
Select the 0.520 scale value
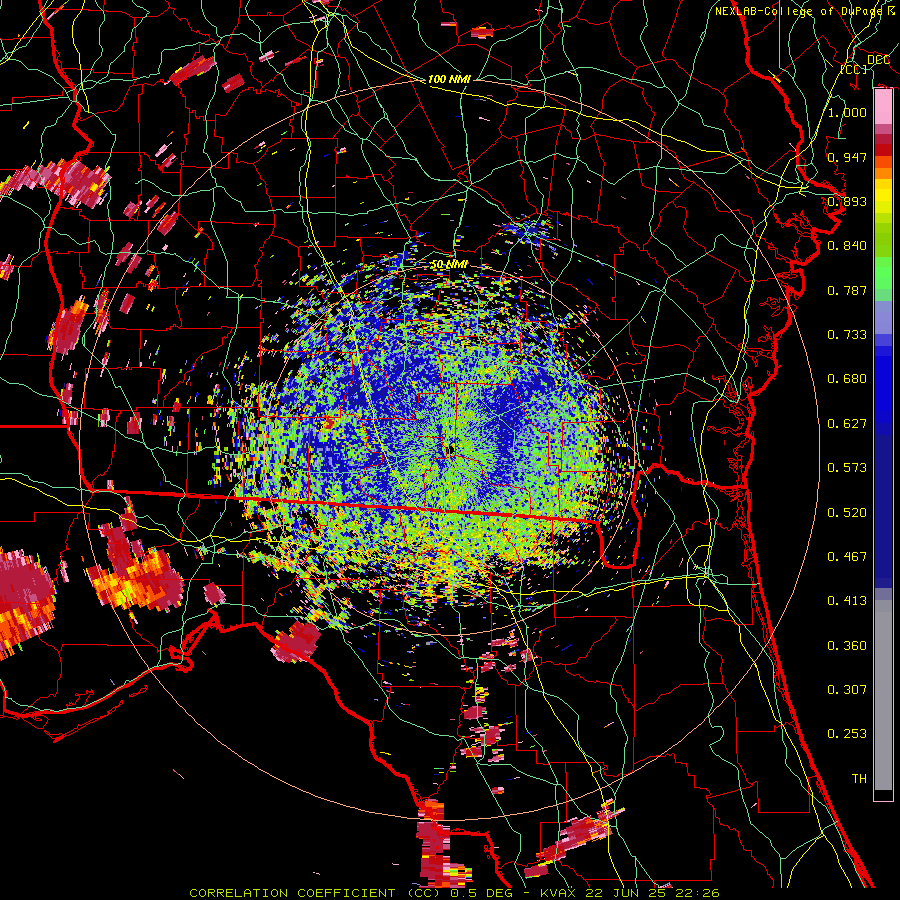847,513
